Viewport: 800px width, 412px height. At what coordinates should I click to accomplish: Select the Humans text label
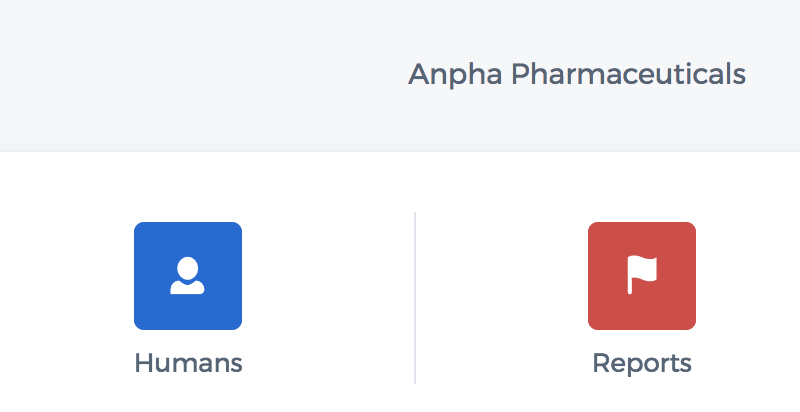[x=188, y=364]
